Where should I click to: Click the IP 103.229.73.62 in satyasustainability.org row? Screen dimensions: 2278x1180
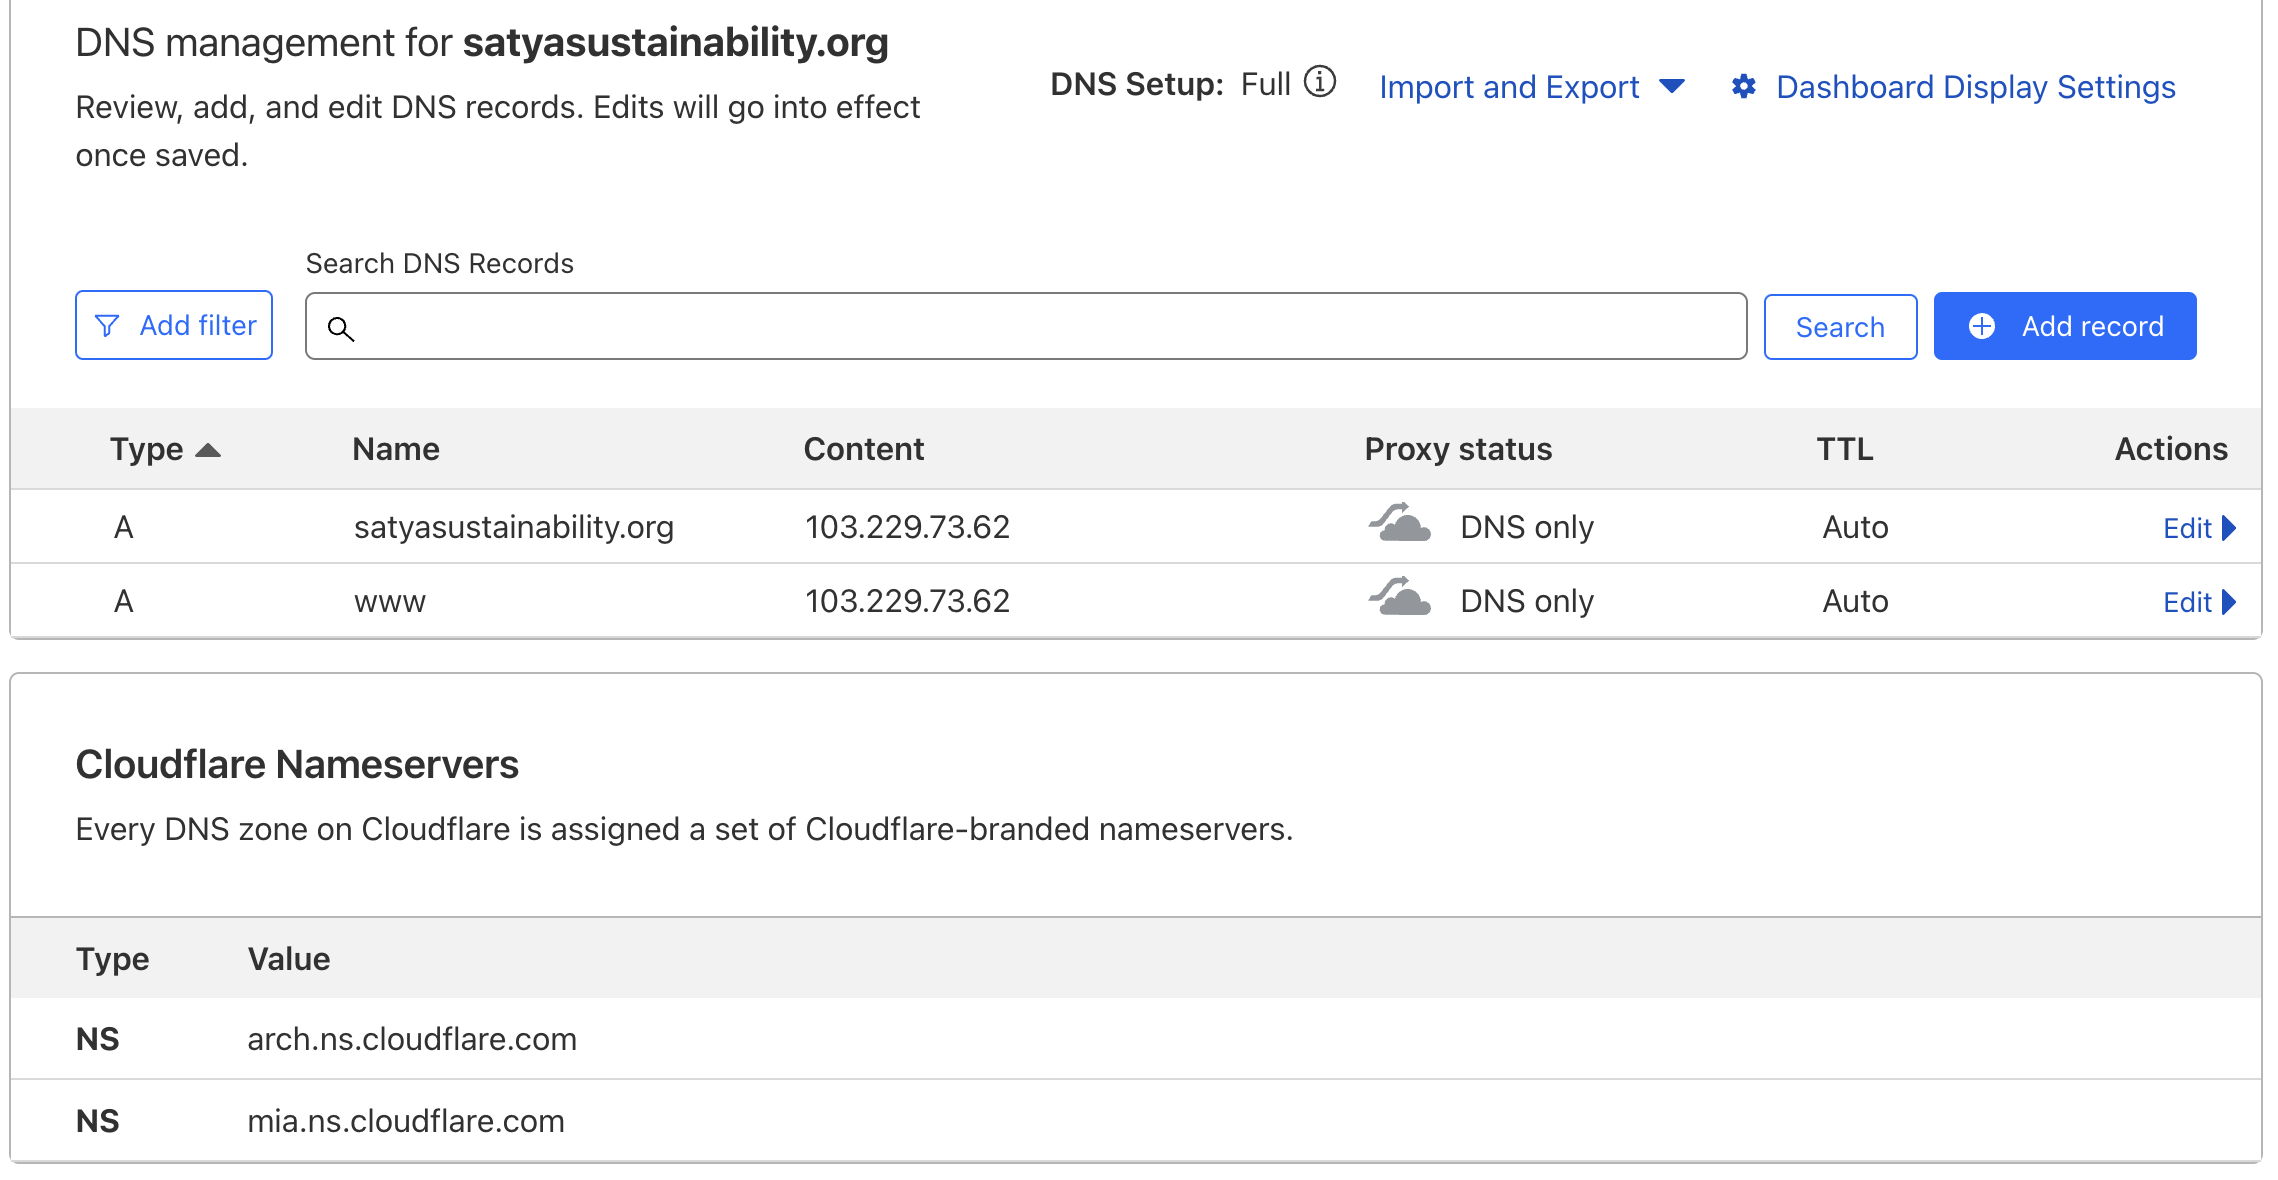pyautogui.click(x=908, y=527)
